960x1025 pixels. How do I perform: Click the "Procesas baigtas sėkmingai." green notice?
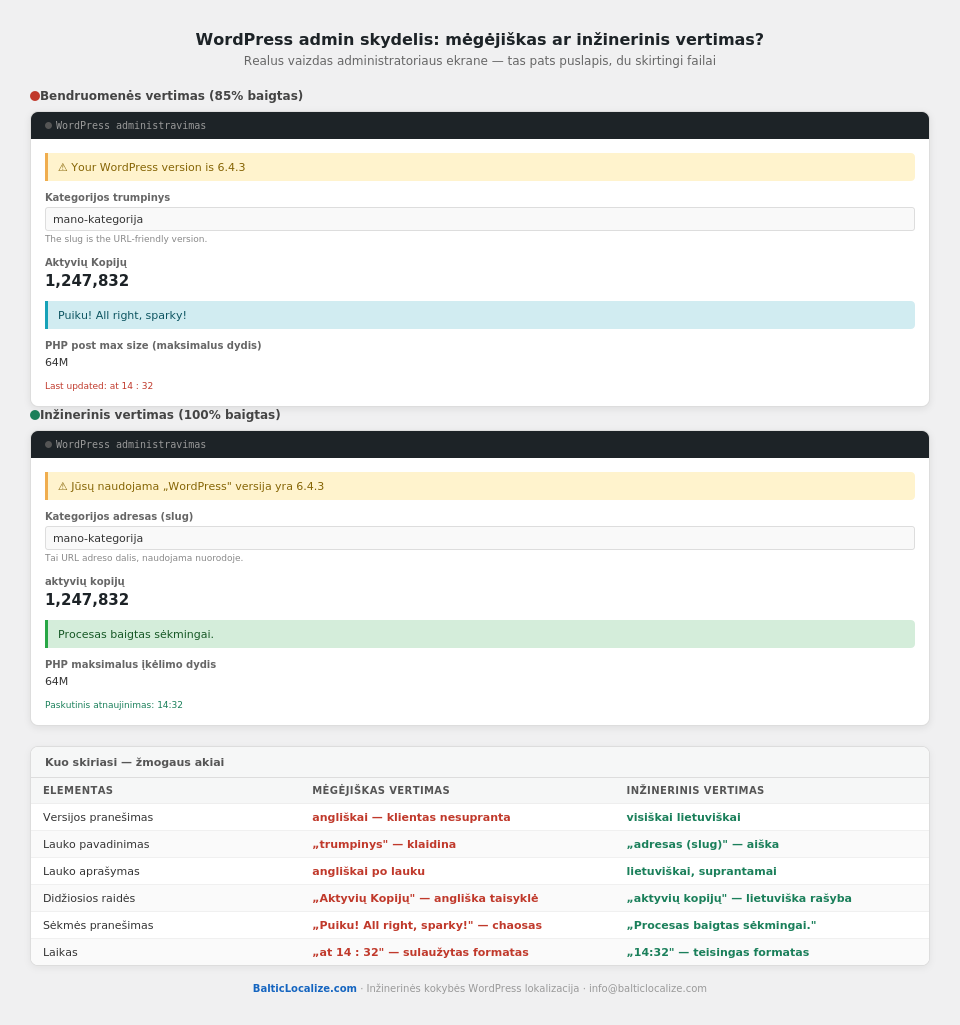(x=480, y=634)
